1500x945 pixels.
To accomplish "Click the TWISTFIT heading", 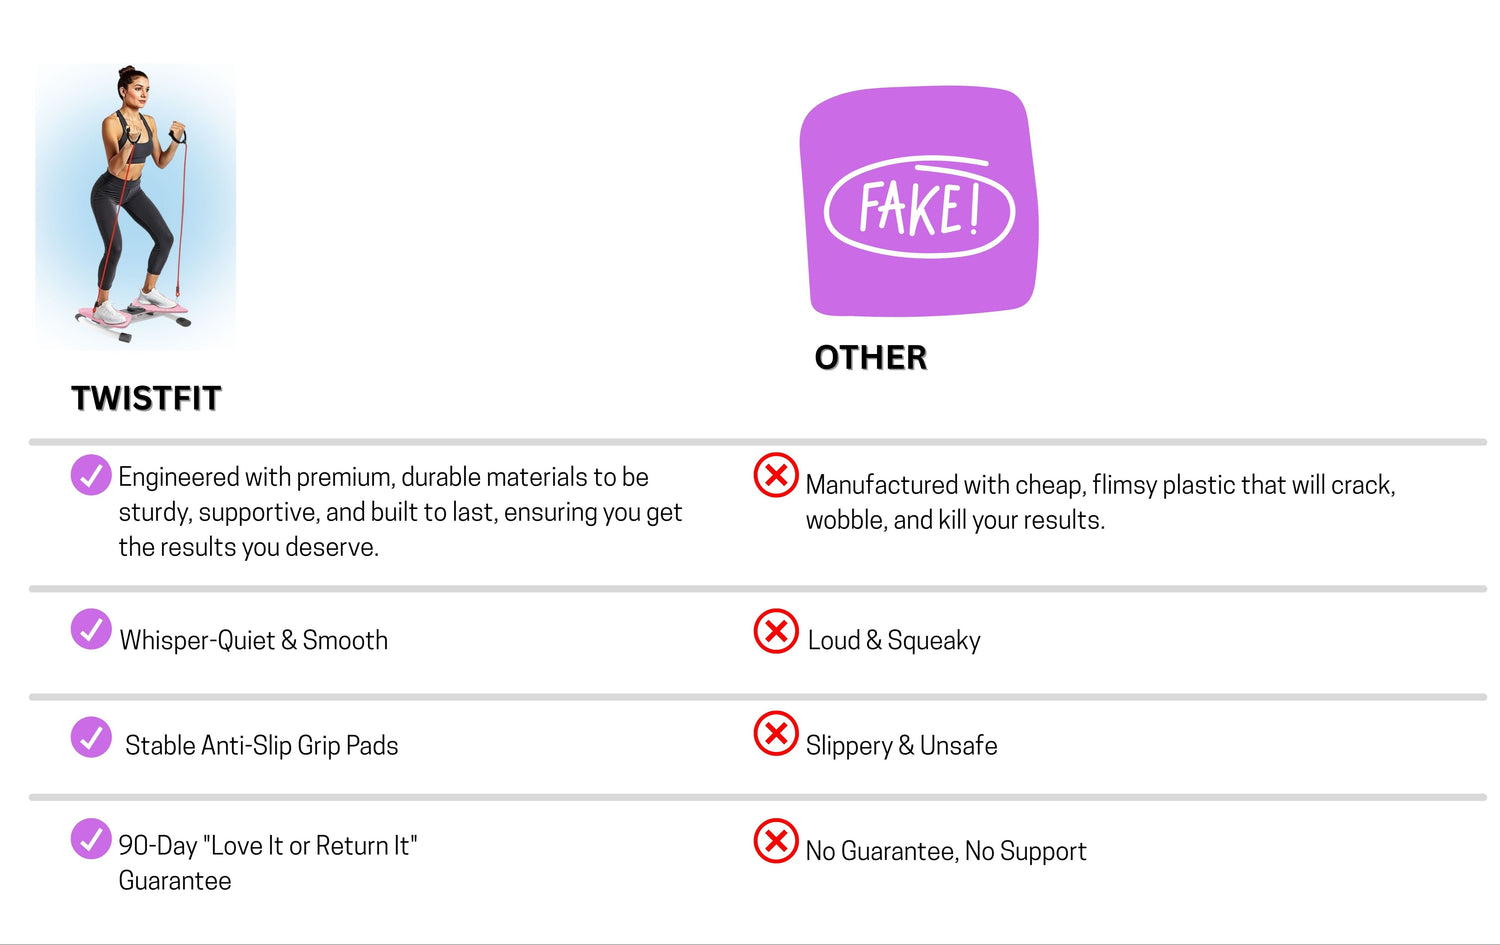I will [146, 398].
